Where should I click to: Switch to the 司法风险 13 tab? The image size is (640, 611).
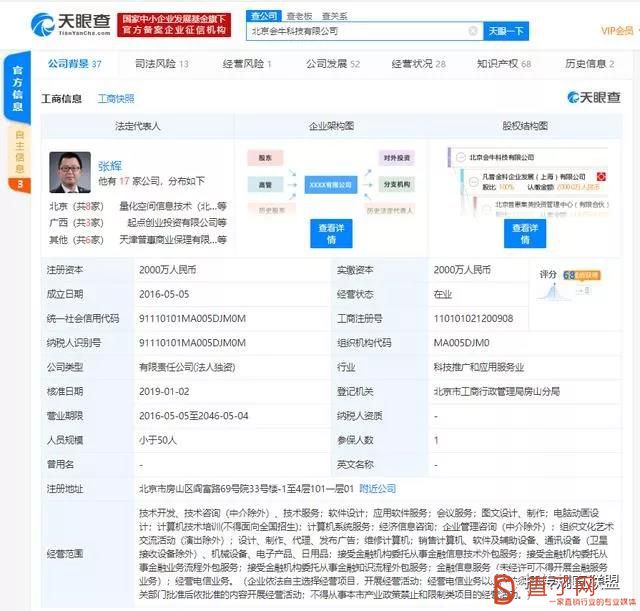(x=162, y=64)
